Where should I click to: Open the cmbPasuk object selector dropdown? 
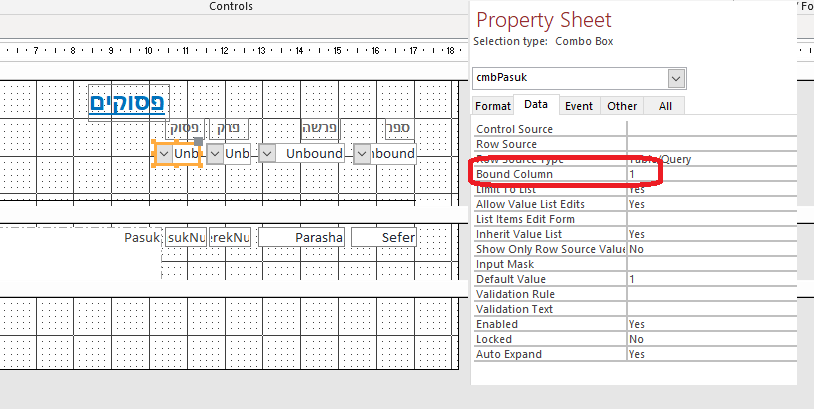pos(675,78)
